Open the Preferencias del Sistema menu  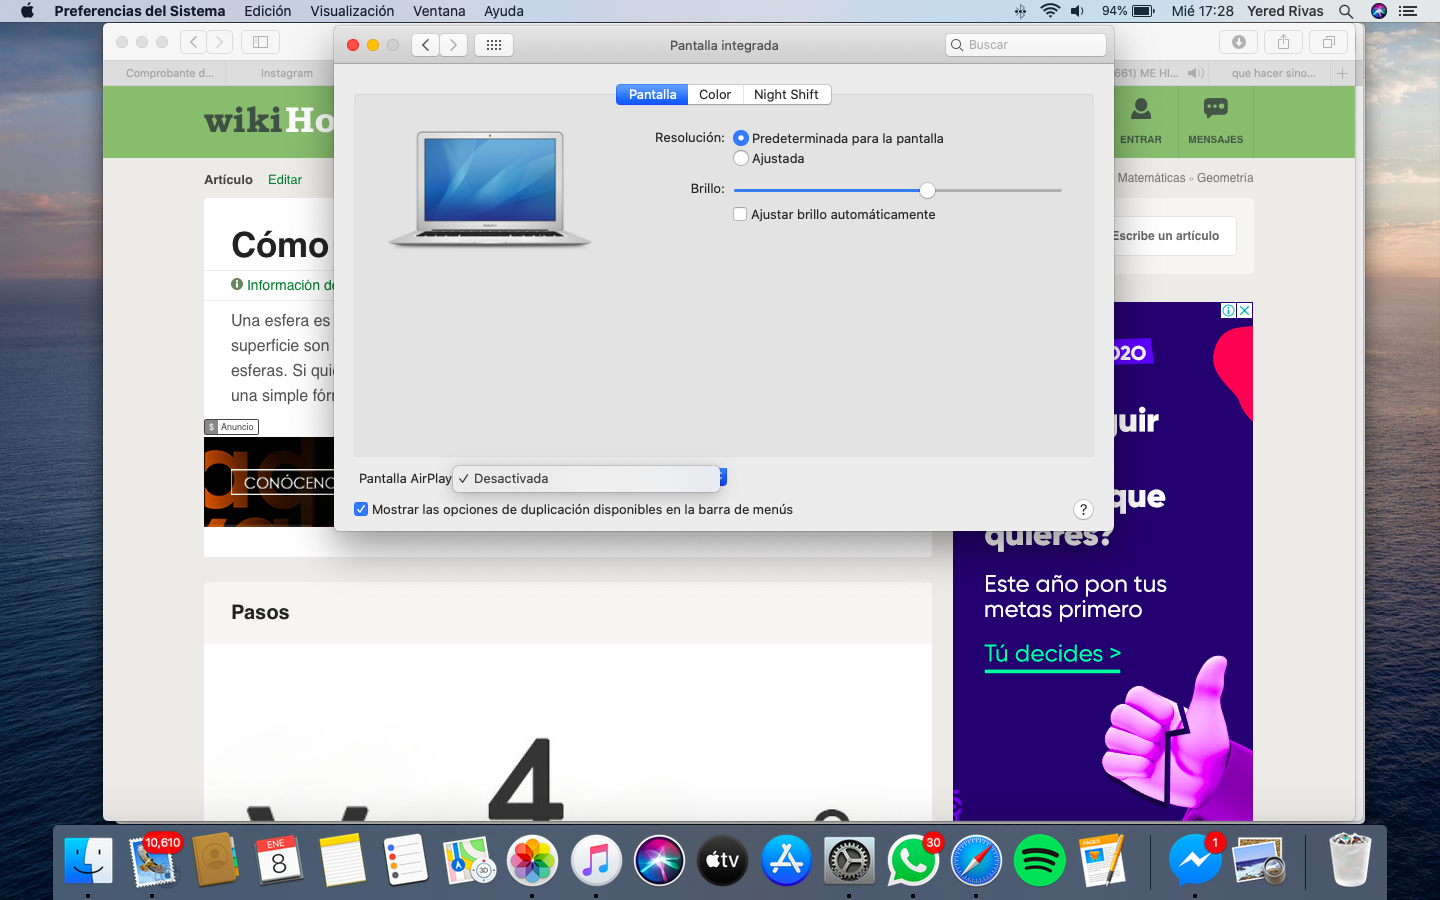pyautogui.click(x=140, y=11)
